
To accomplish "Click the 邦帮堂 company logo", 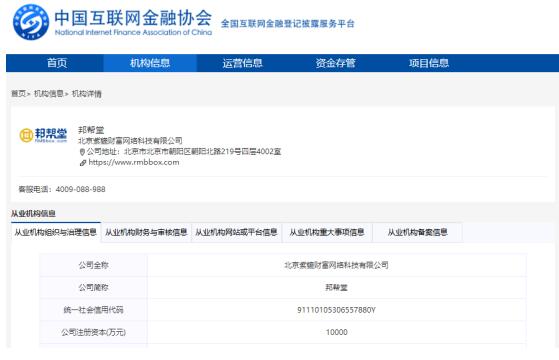I will coord(43,135).
